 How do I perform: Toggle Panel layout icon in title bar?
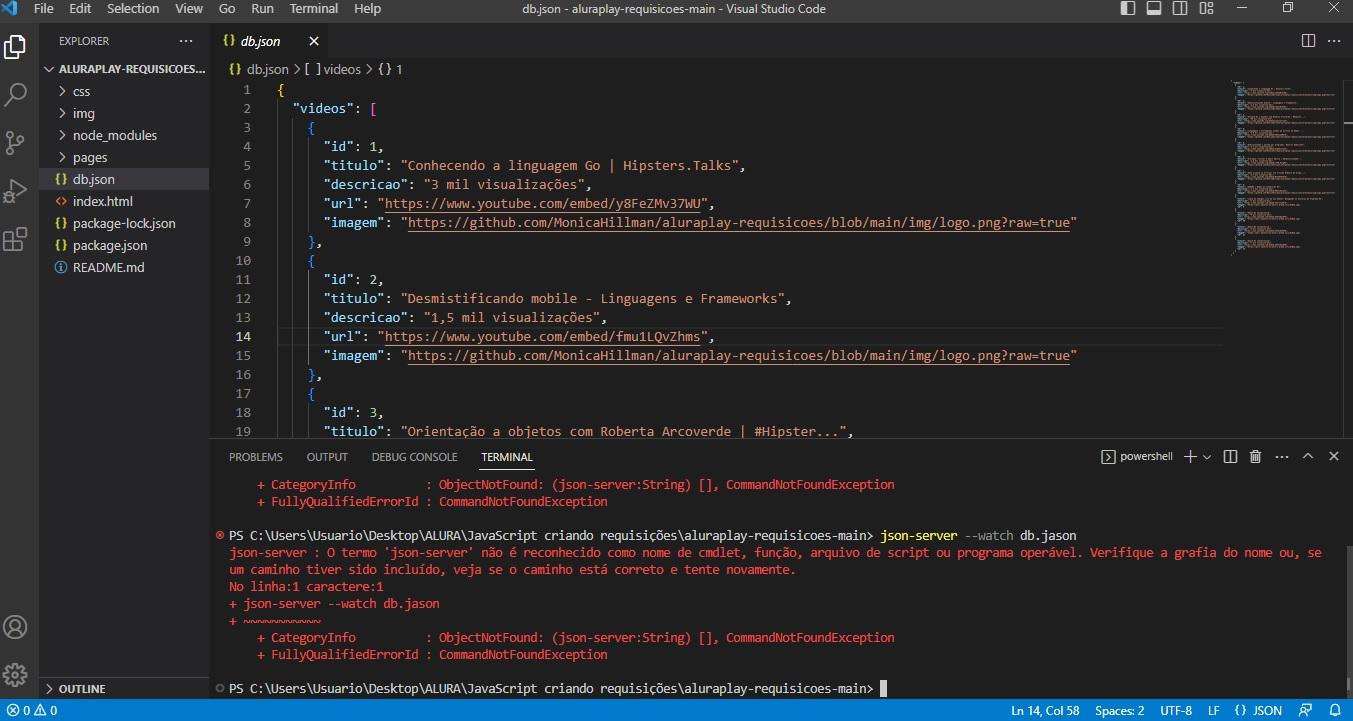1154,8
